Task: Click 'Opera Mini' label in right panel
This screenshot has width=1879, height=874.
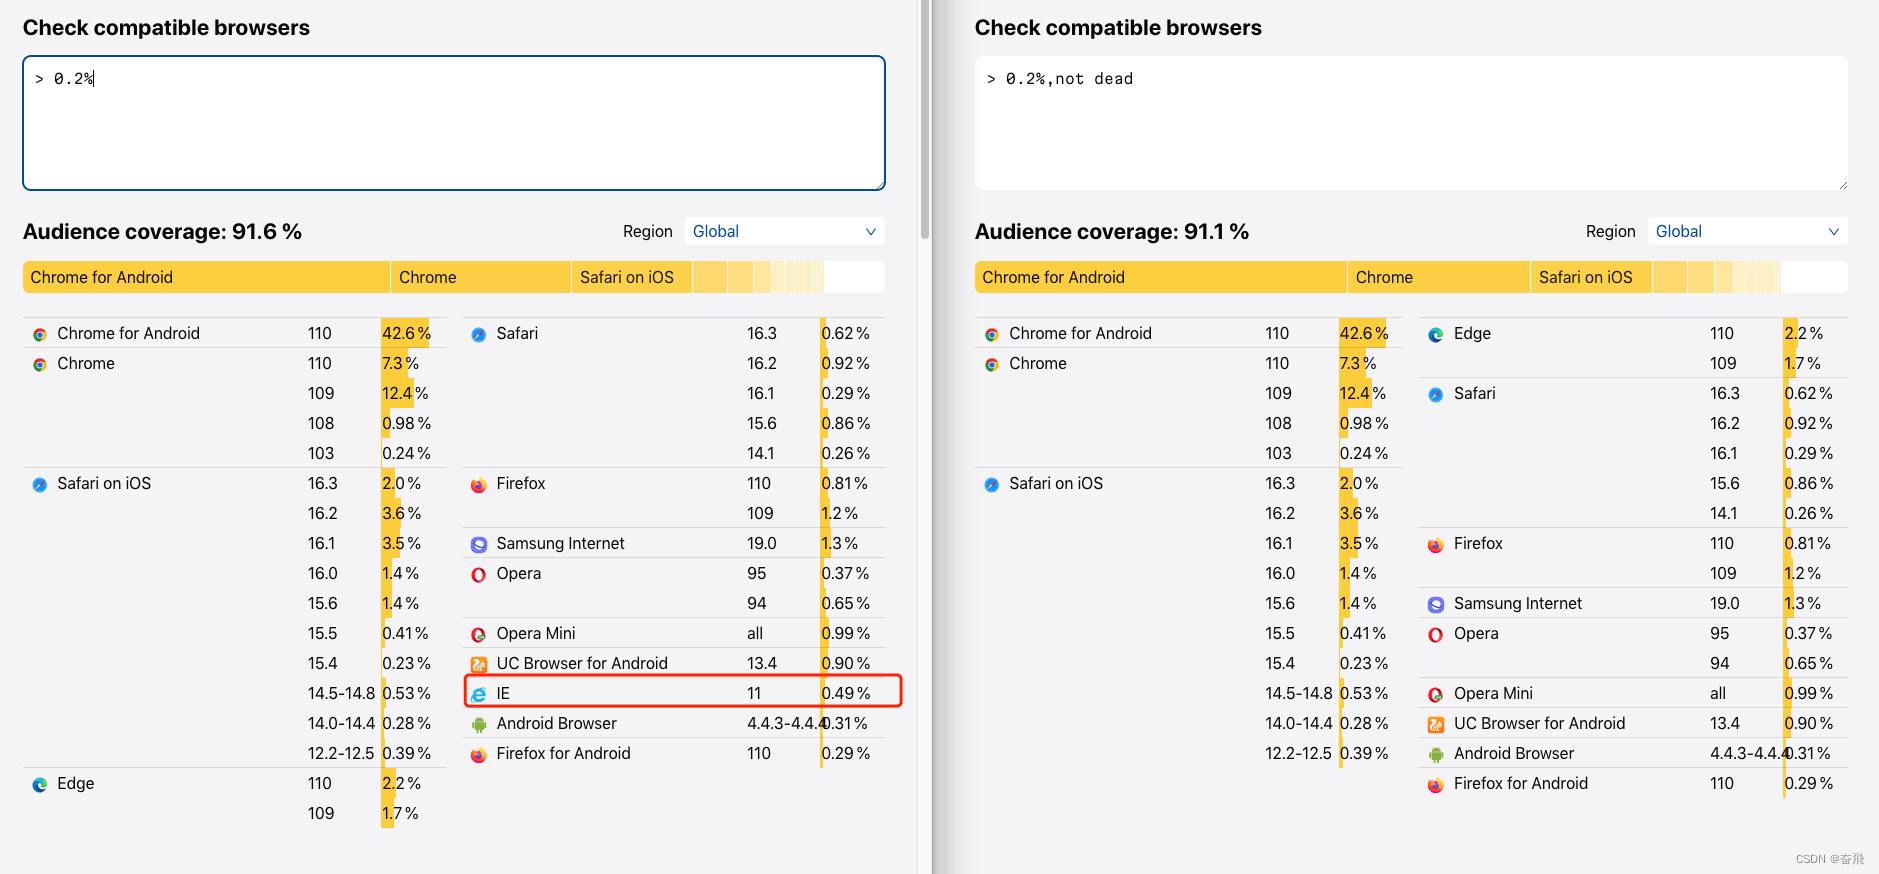Action: (x=1493, y=693)
